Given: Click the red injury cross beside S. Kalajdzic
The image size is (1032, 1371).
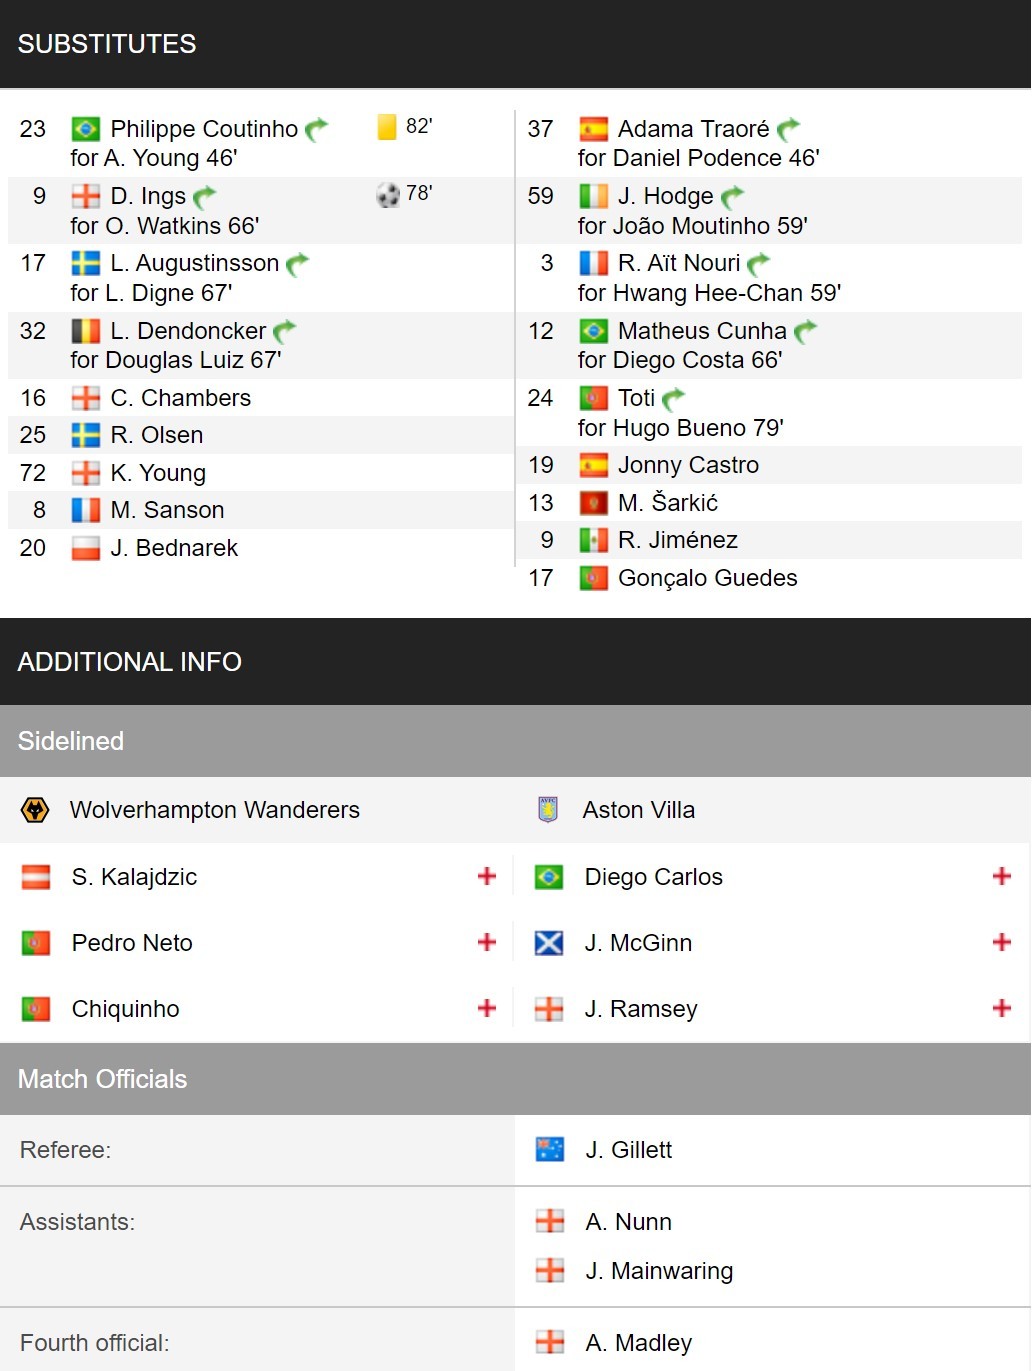Looking at the screenshot, I should pyautogui.click(x=487, y=876).
